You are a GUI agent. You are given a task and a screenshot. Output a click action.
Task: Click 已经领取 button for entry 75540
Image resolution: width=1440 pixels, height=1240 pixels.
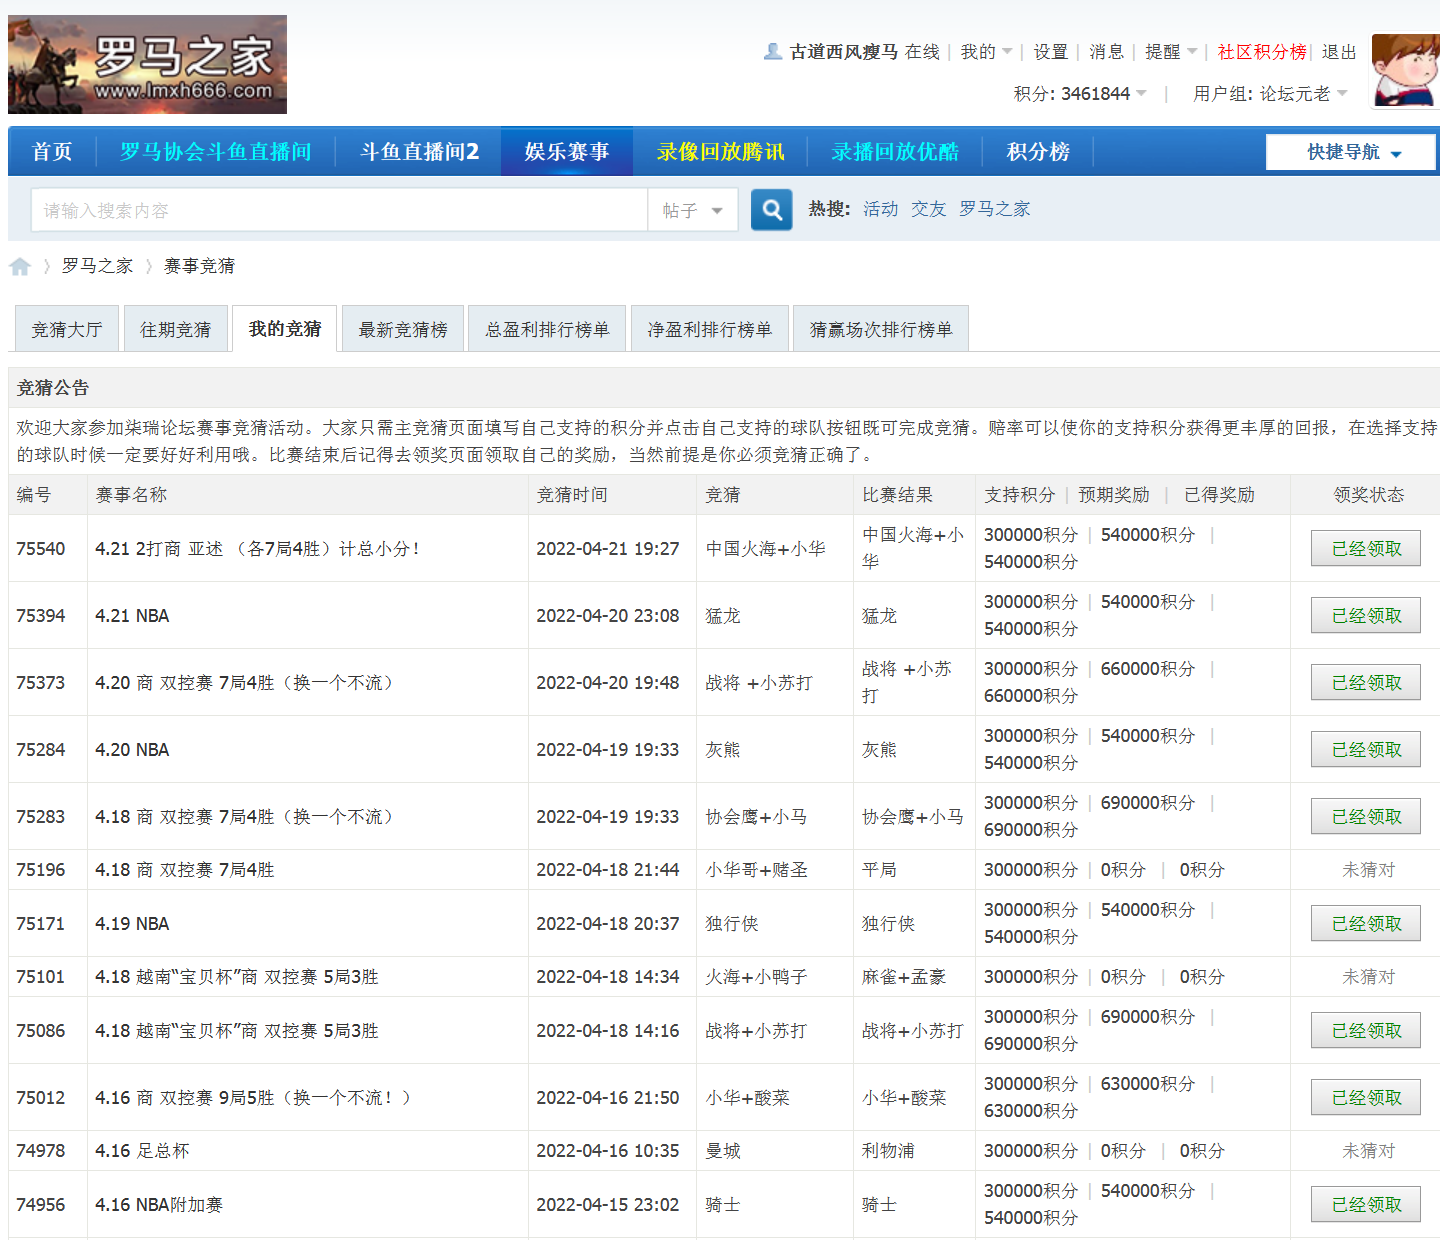coord(1366,549)
